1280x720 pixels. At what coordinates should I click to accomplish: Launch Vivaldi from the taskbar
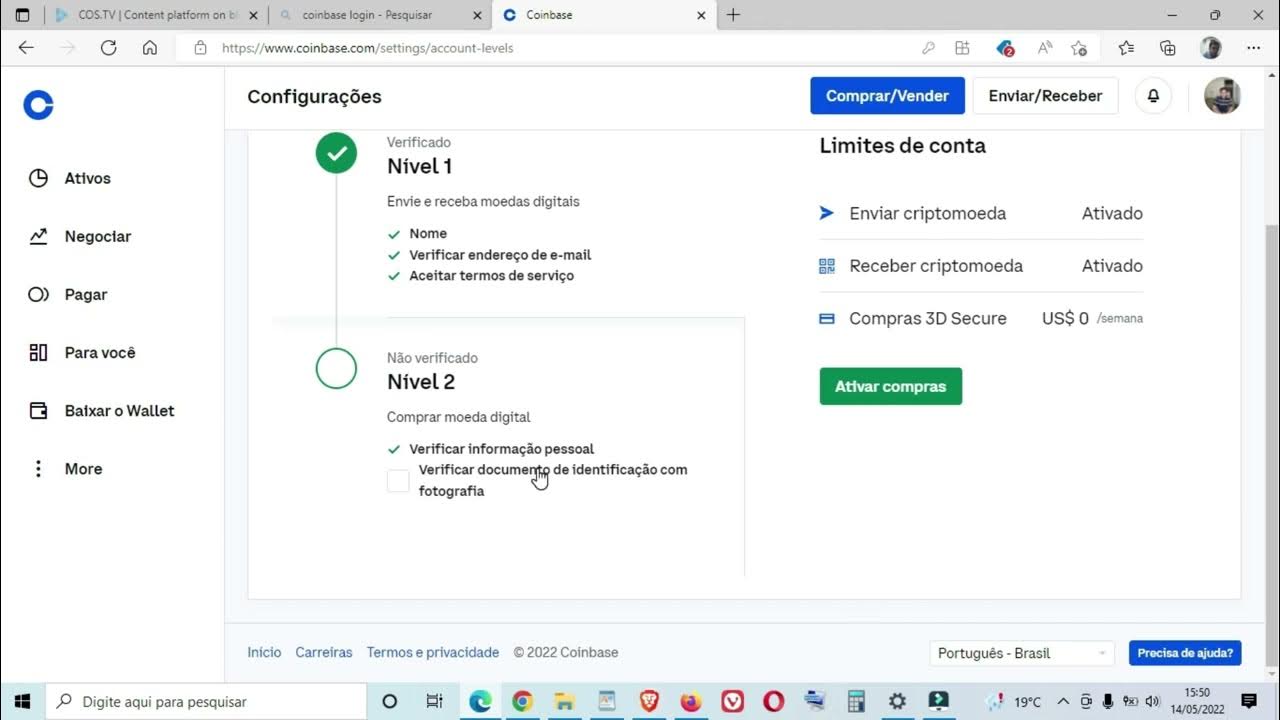[732, 701]
